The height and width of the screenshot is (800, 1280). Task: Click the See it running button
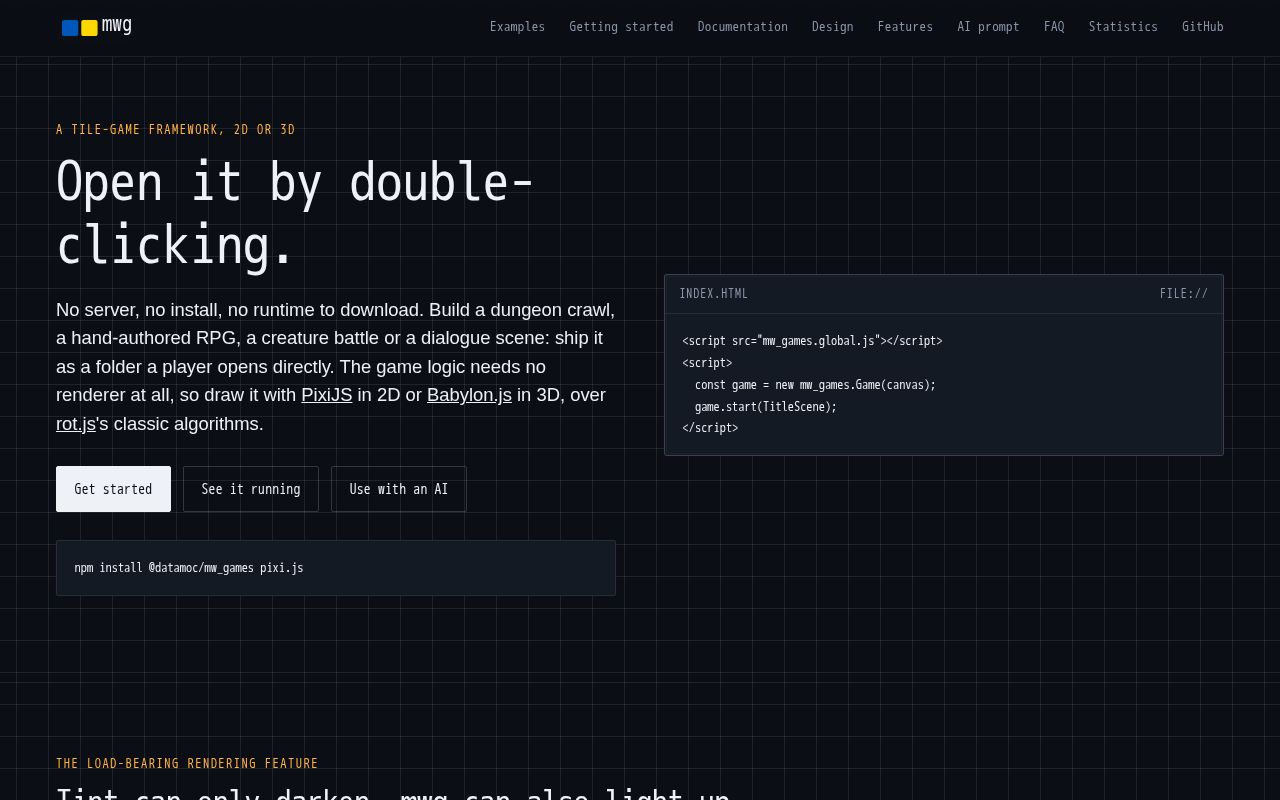(x=251, y=489)
